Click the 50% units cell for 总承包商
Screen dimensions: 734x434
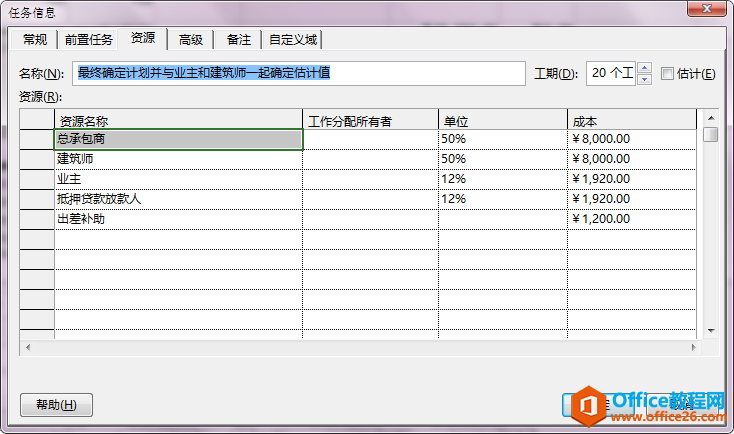503,140
